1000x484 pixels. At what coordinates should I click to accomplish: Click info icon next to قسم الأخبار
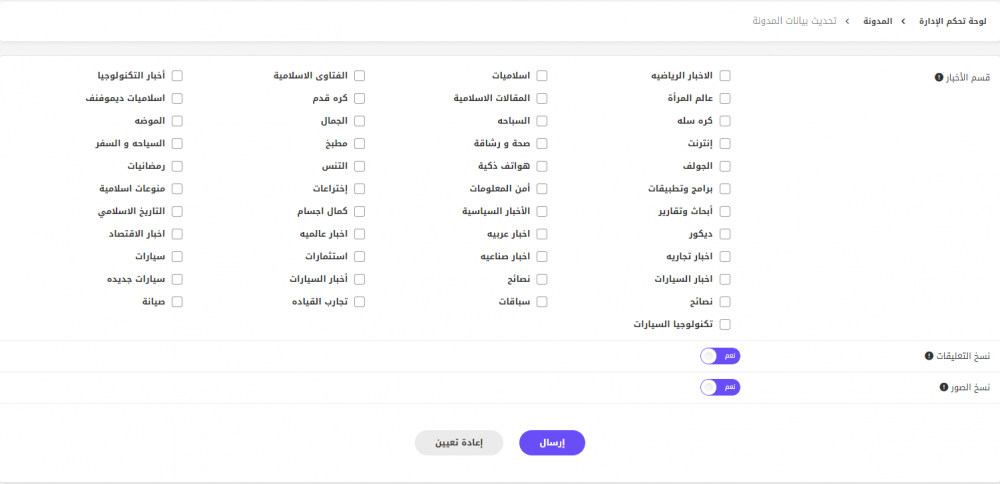click(x=938, y=77)
